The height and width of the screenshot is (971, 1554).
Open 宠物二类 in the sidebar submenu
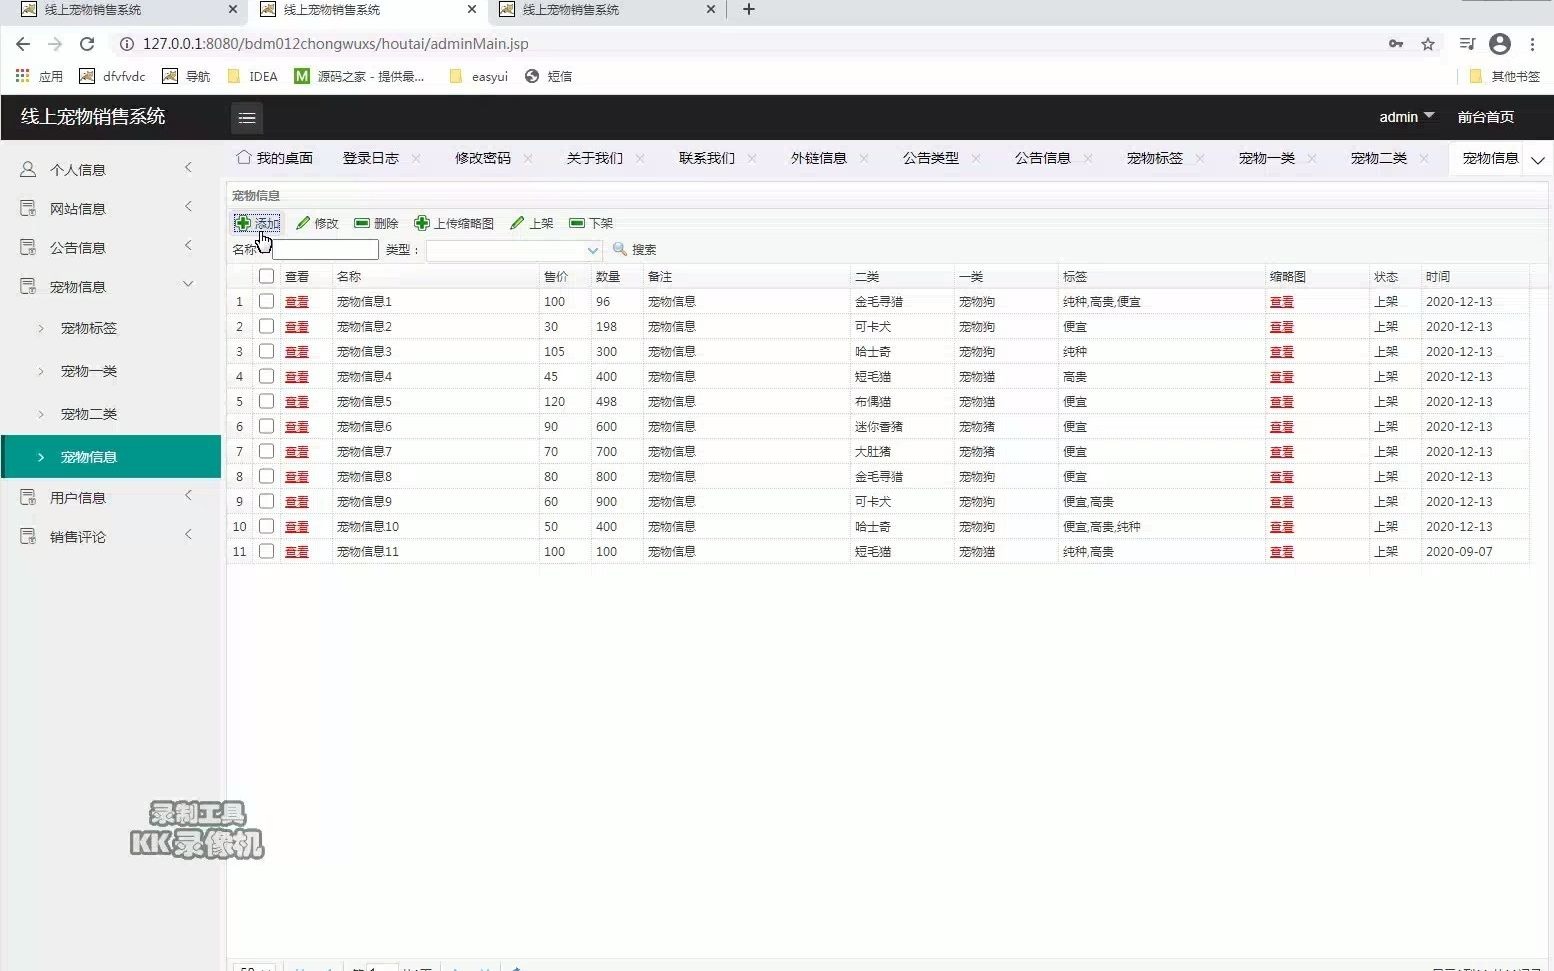[x=89, y=414]
